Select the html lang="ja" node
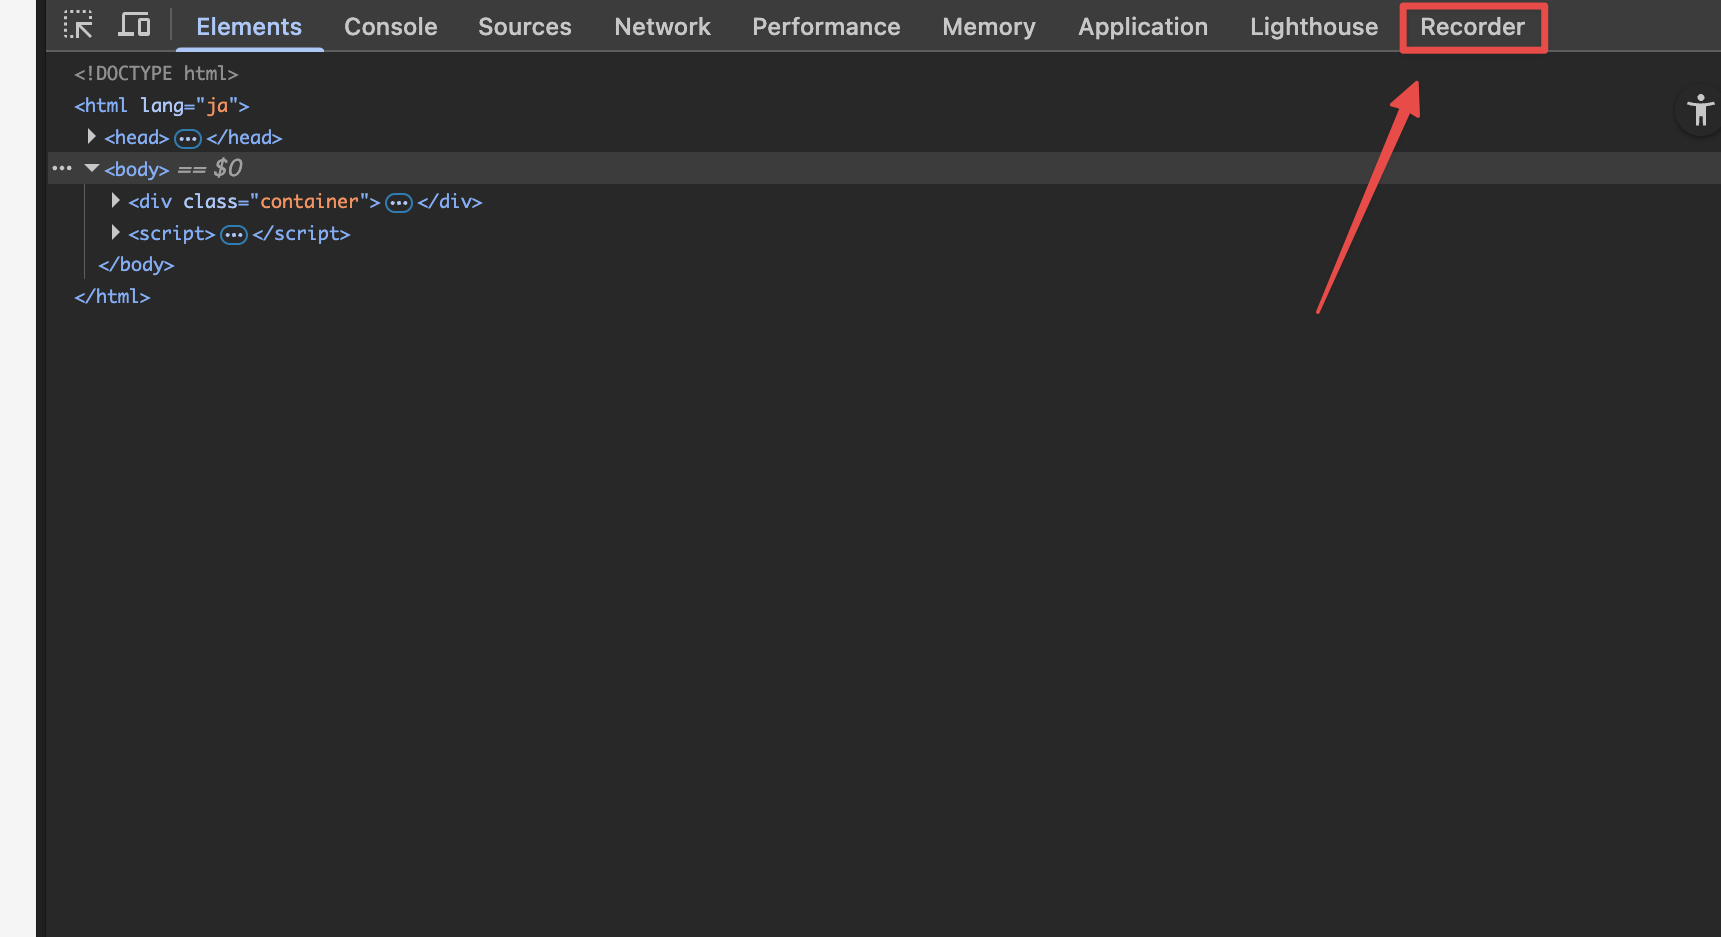The height and width of the screenshot is (937, 1721). [x=162, y=105]
